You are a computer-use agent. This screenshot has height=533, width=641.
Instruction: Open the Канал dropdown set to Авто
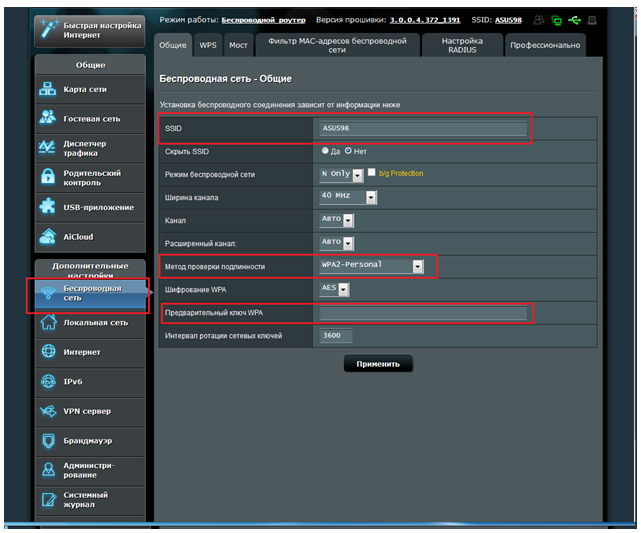point(336,220)
